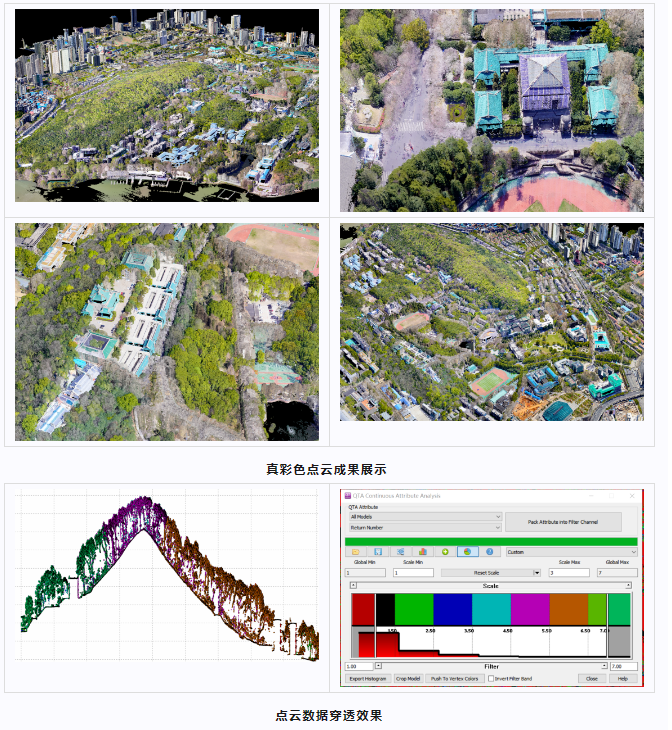Image resolution: width=672 pixels, height=730 pixels.
Task: Click the blue help question icon
Action: click(489, 552)
